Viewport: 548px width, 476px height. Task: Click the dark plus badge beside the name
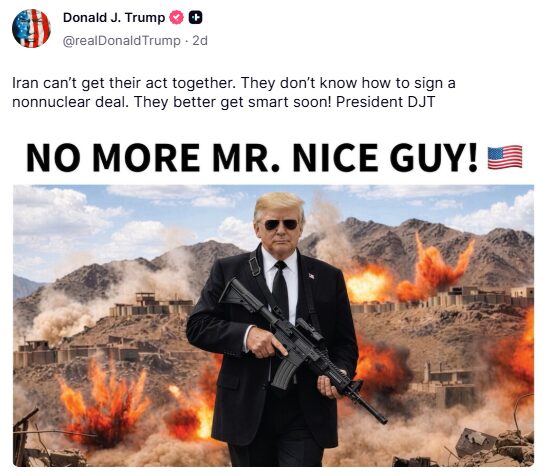(195, 17)
